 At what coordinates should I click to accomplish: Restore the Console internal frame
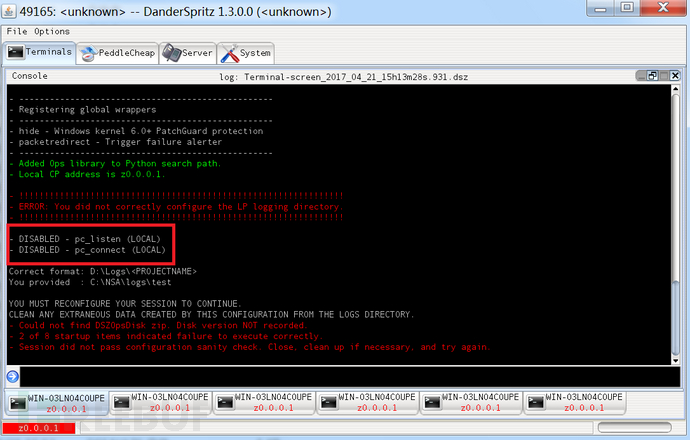coord(653,76)
